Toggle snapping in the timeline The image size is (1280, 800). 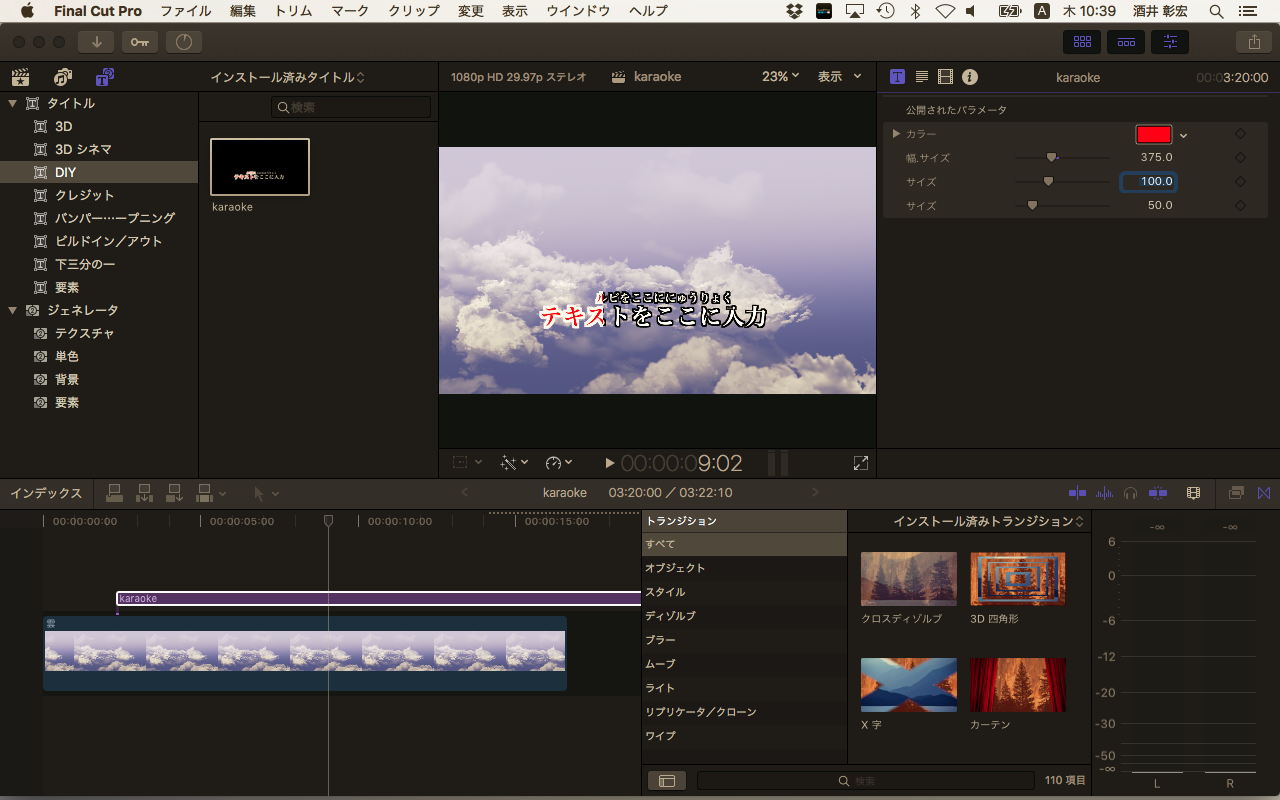tap(1158, 493)
